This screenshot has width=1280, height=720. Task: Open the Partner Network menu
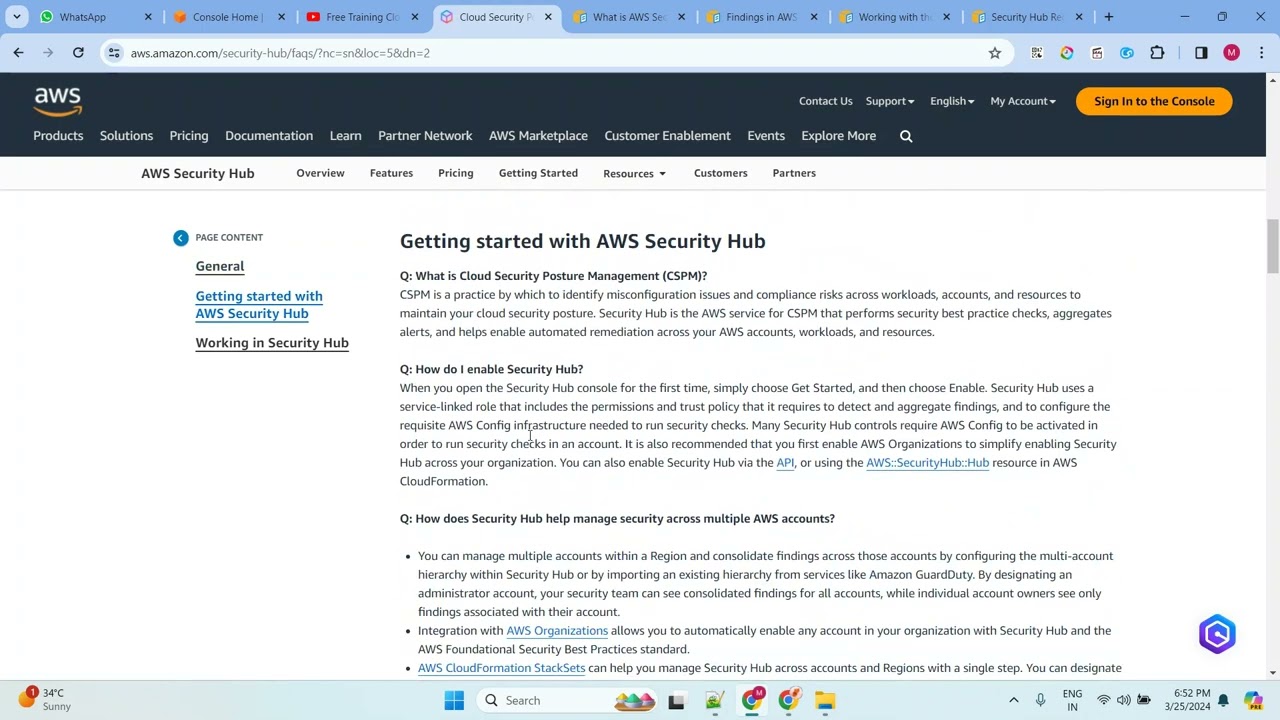(x=425, y=136)
